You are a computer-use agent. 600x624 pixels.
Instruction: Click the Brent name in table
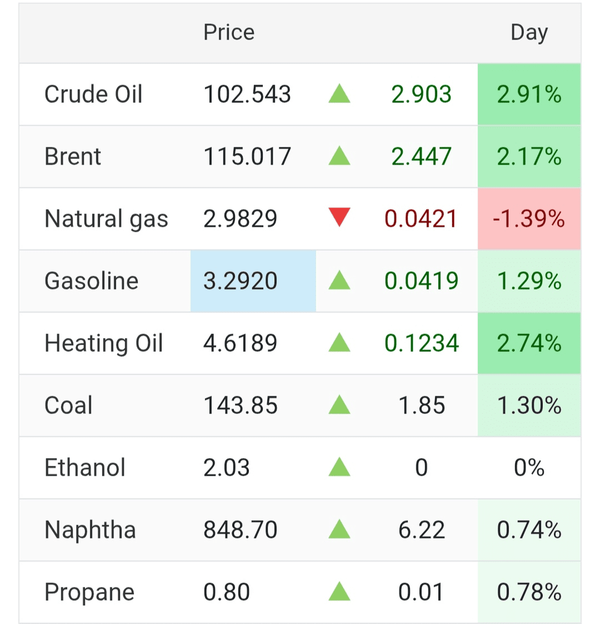tap(72, 157)
